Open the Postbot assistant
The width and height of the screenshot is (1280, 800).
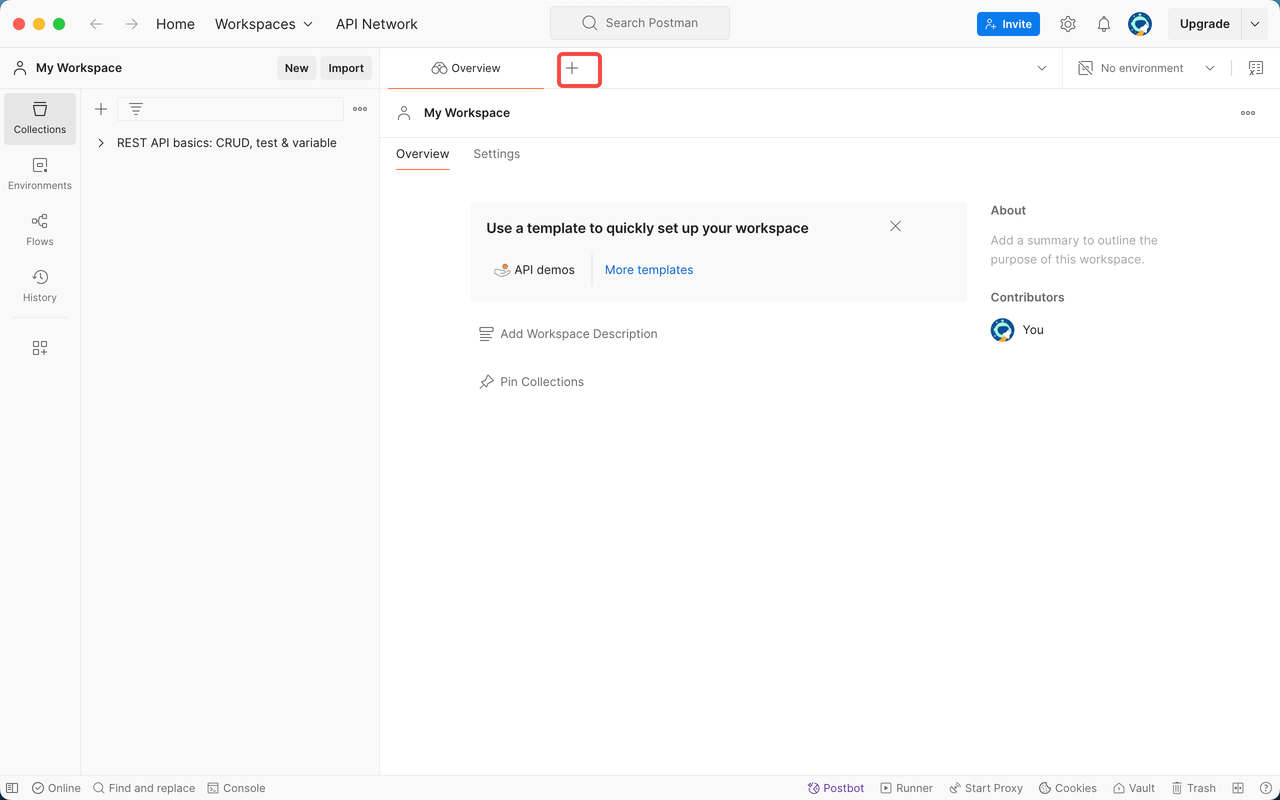point(836,788)
